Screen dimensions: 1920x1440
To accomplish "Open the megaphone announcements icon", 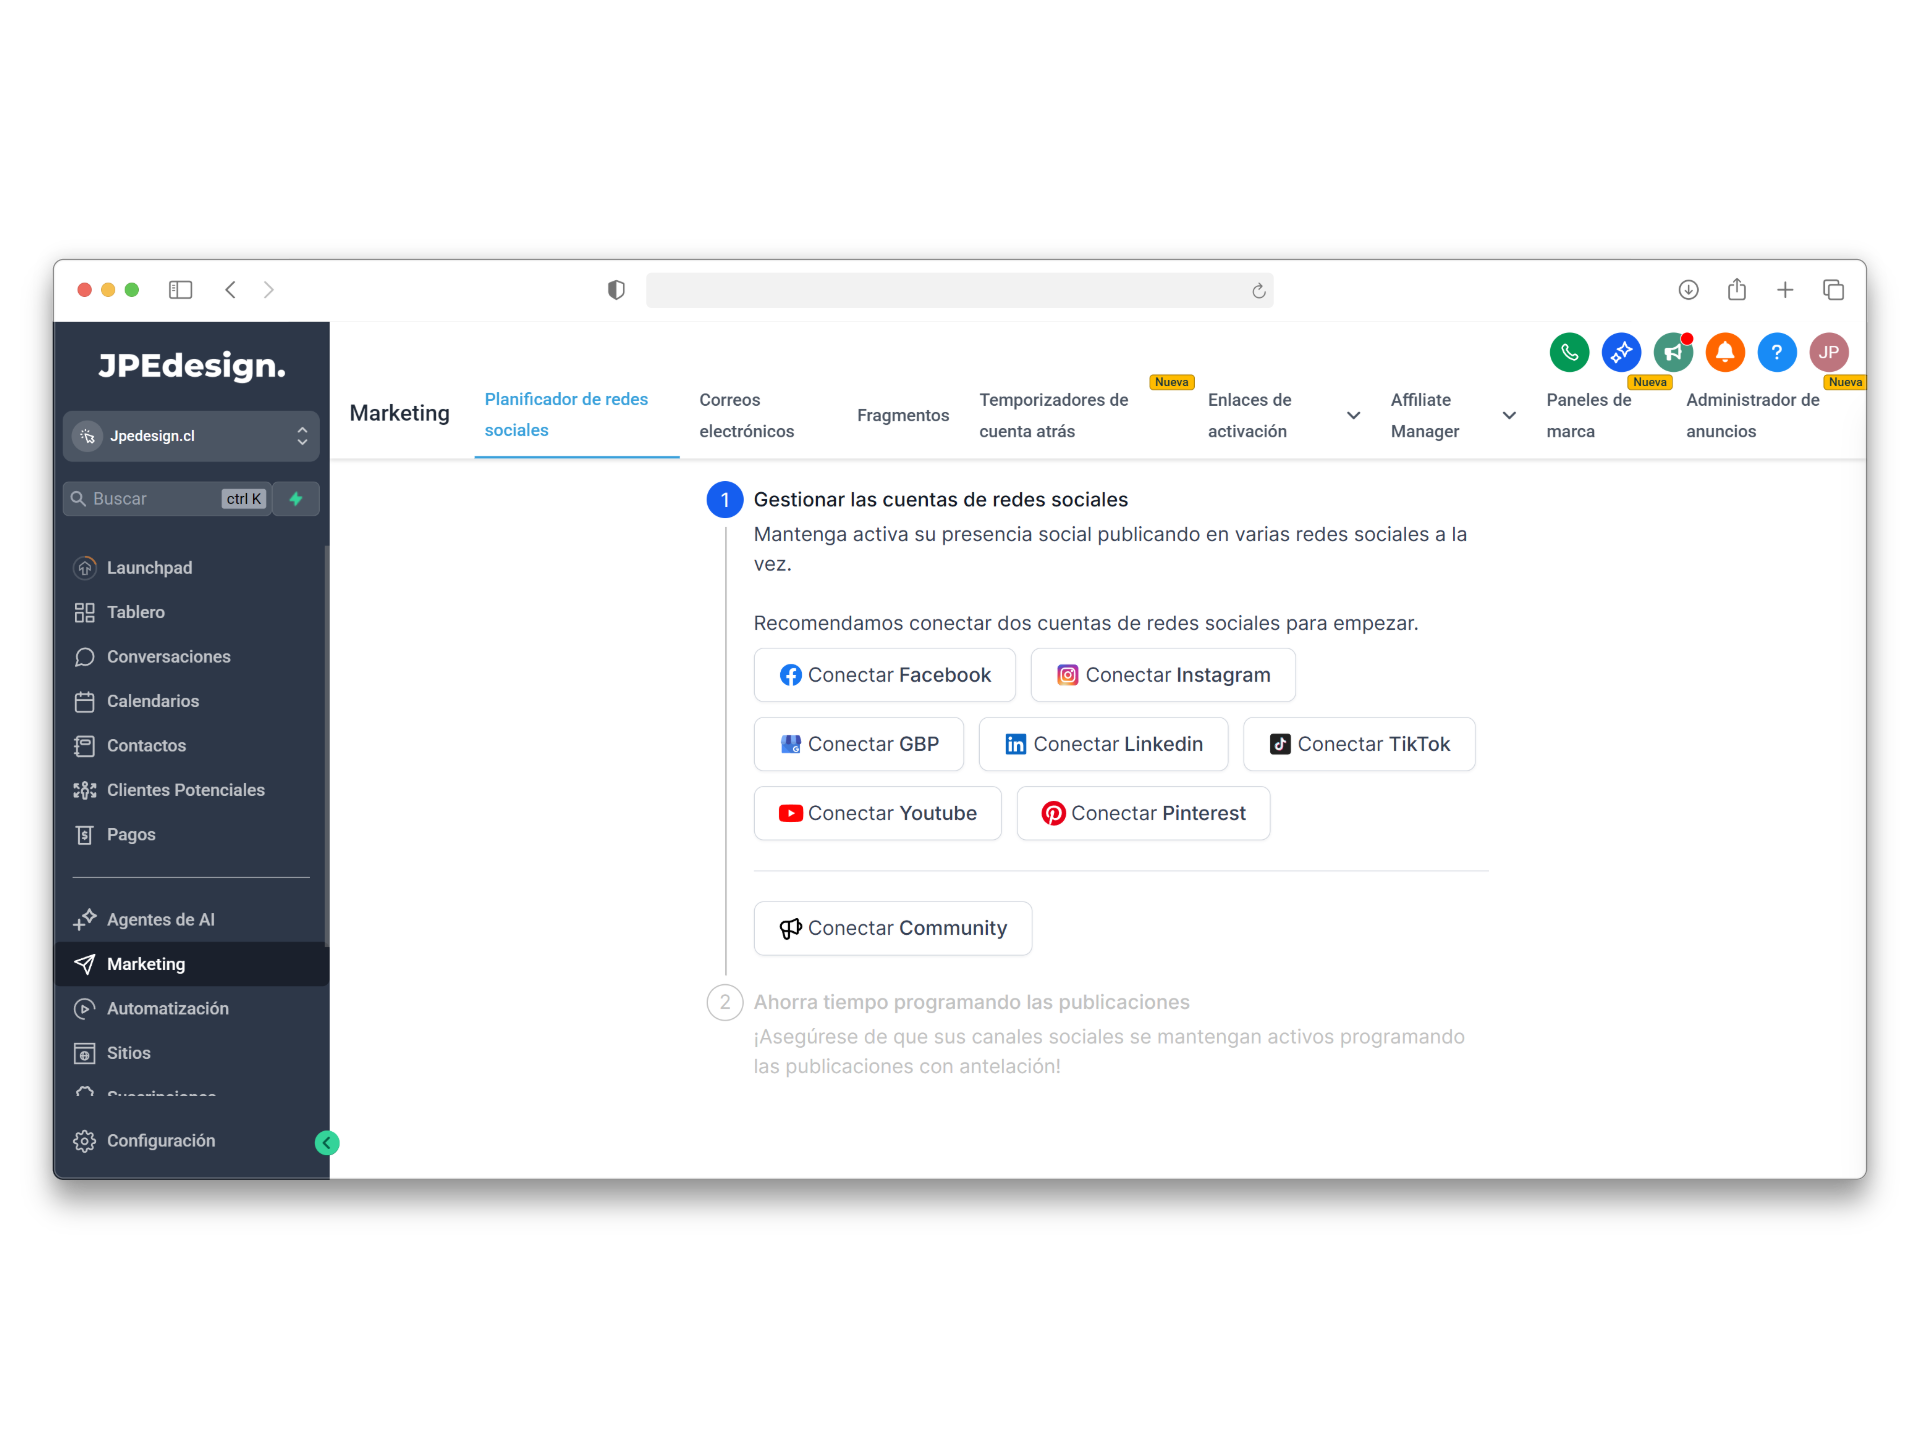I will [1672, 352].
